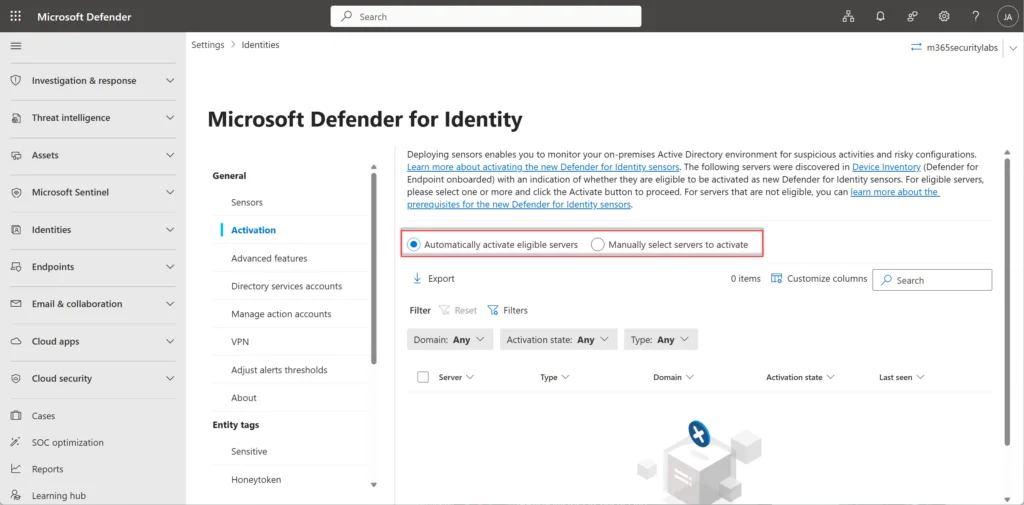The width and height of the screenshot is (1024, 505).
Task: Open Adjust alerts thresholds settings
Action: point(280,370)
